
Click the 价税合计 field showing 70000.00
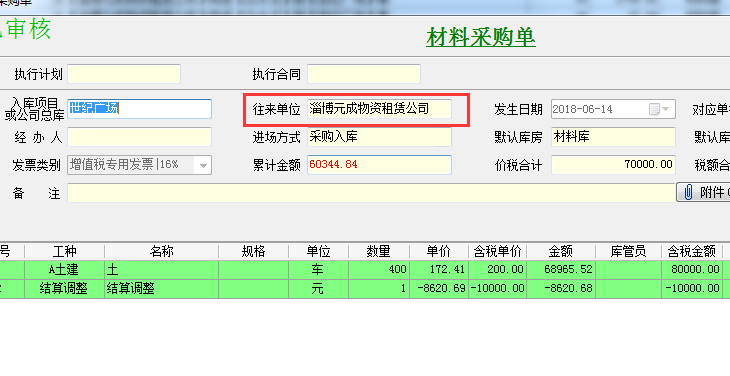[613, 165]
